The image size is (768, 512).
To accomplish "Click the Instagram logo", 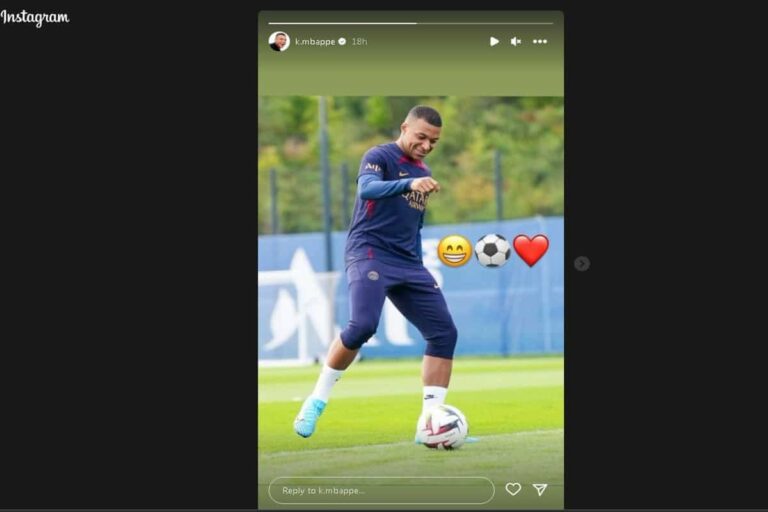I will click(x=35, y=18).
